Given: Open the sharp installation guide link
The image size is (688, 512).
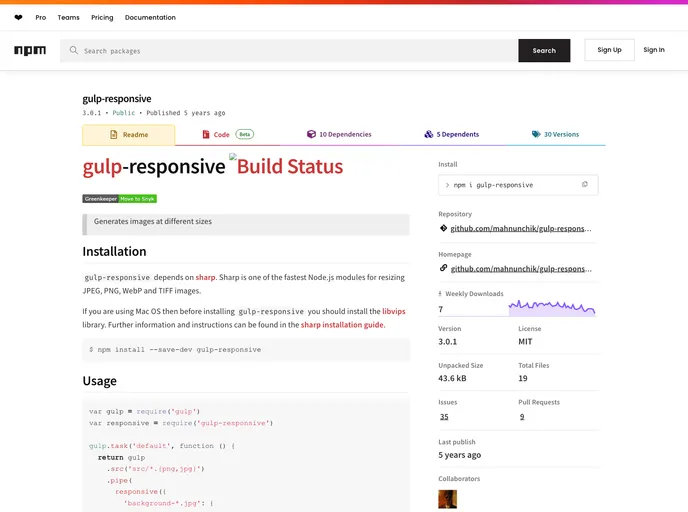Looking at the screenshot, I should (342, 325).
